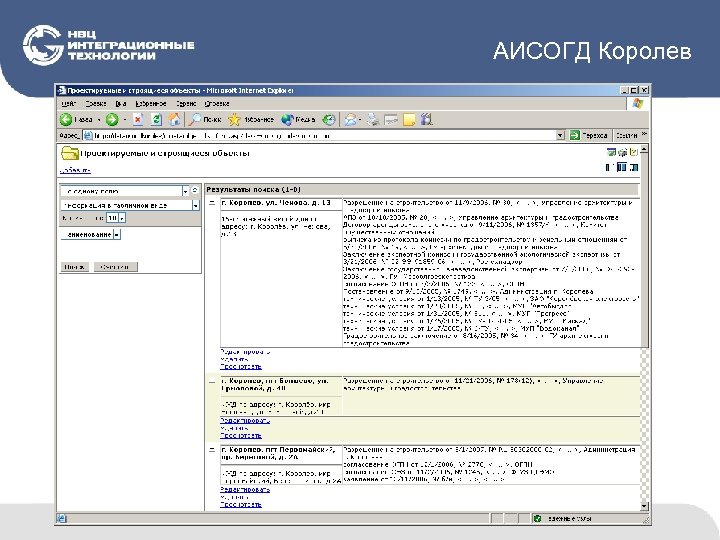Click the Refresh page icon
Viewport: 720px width, 540px height.
157,120
